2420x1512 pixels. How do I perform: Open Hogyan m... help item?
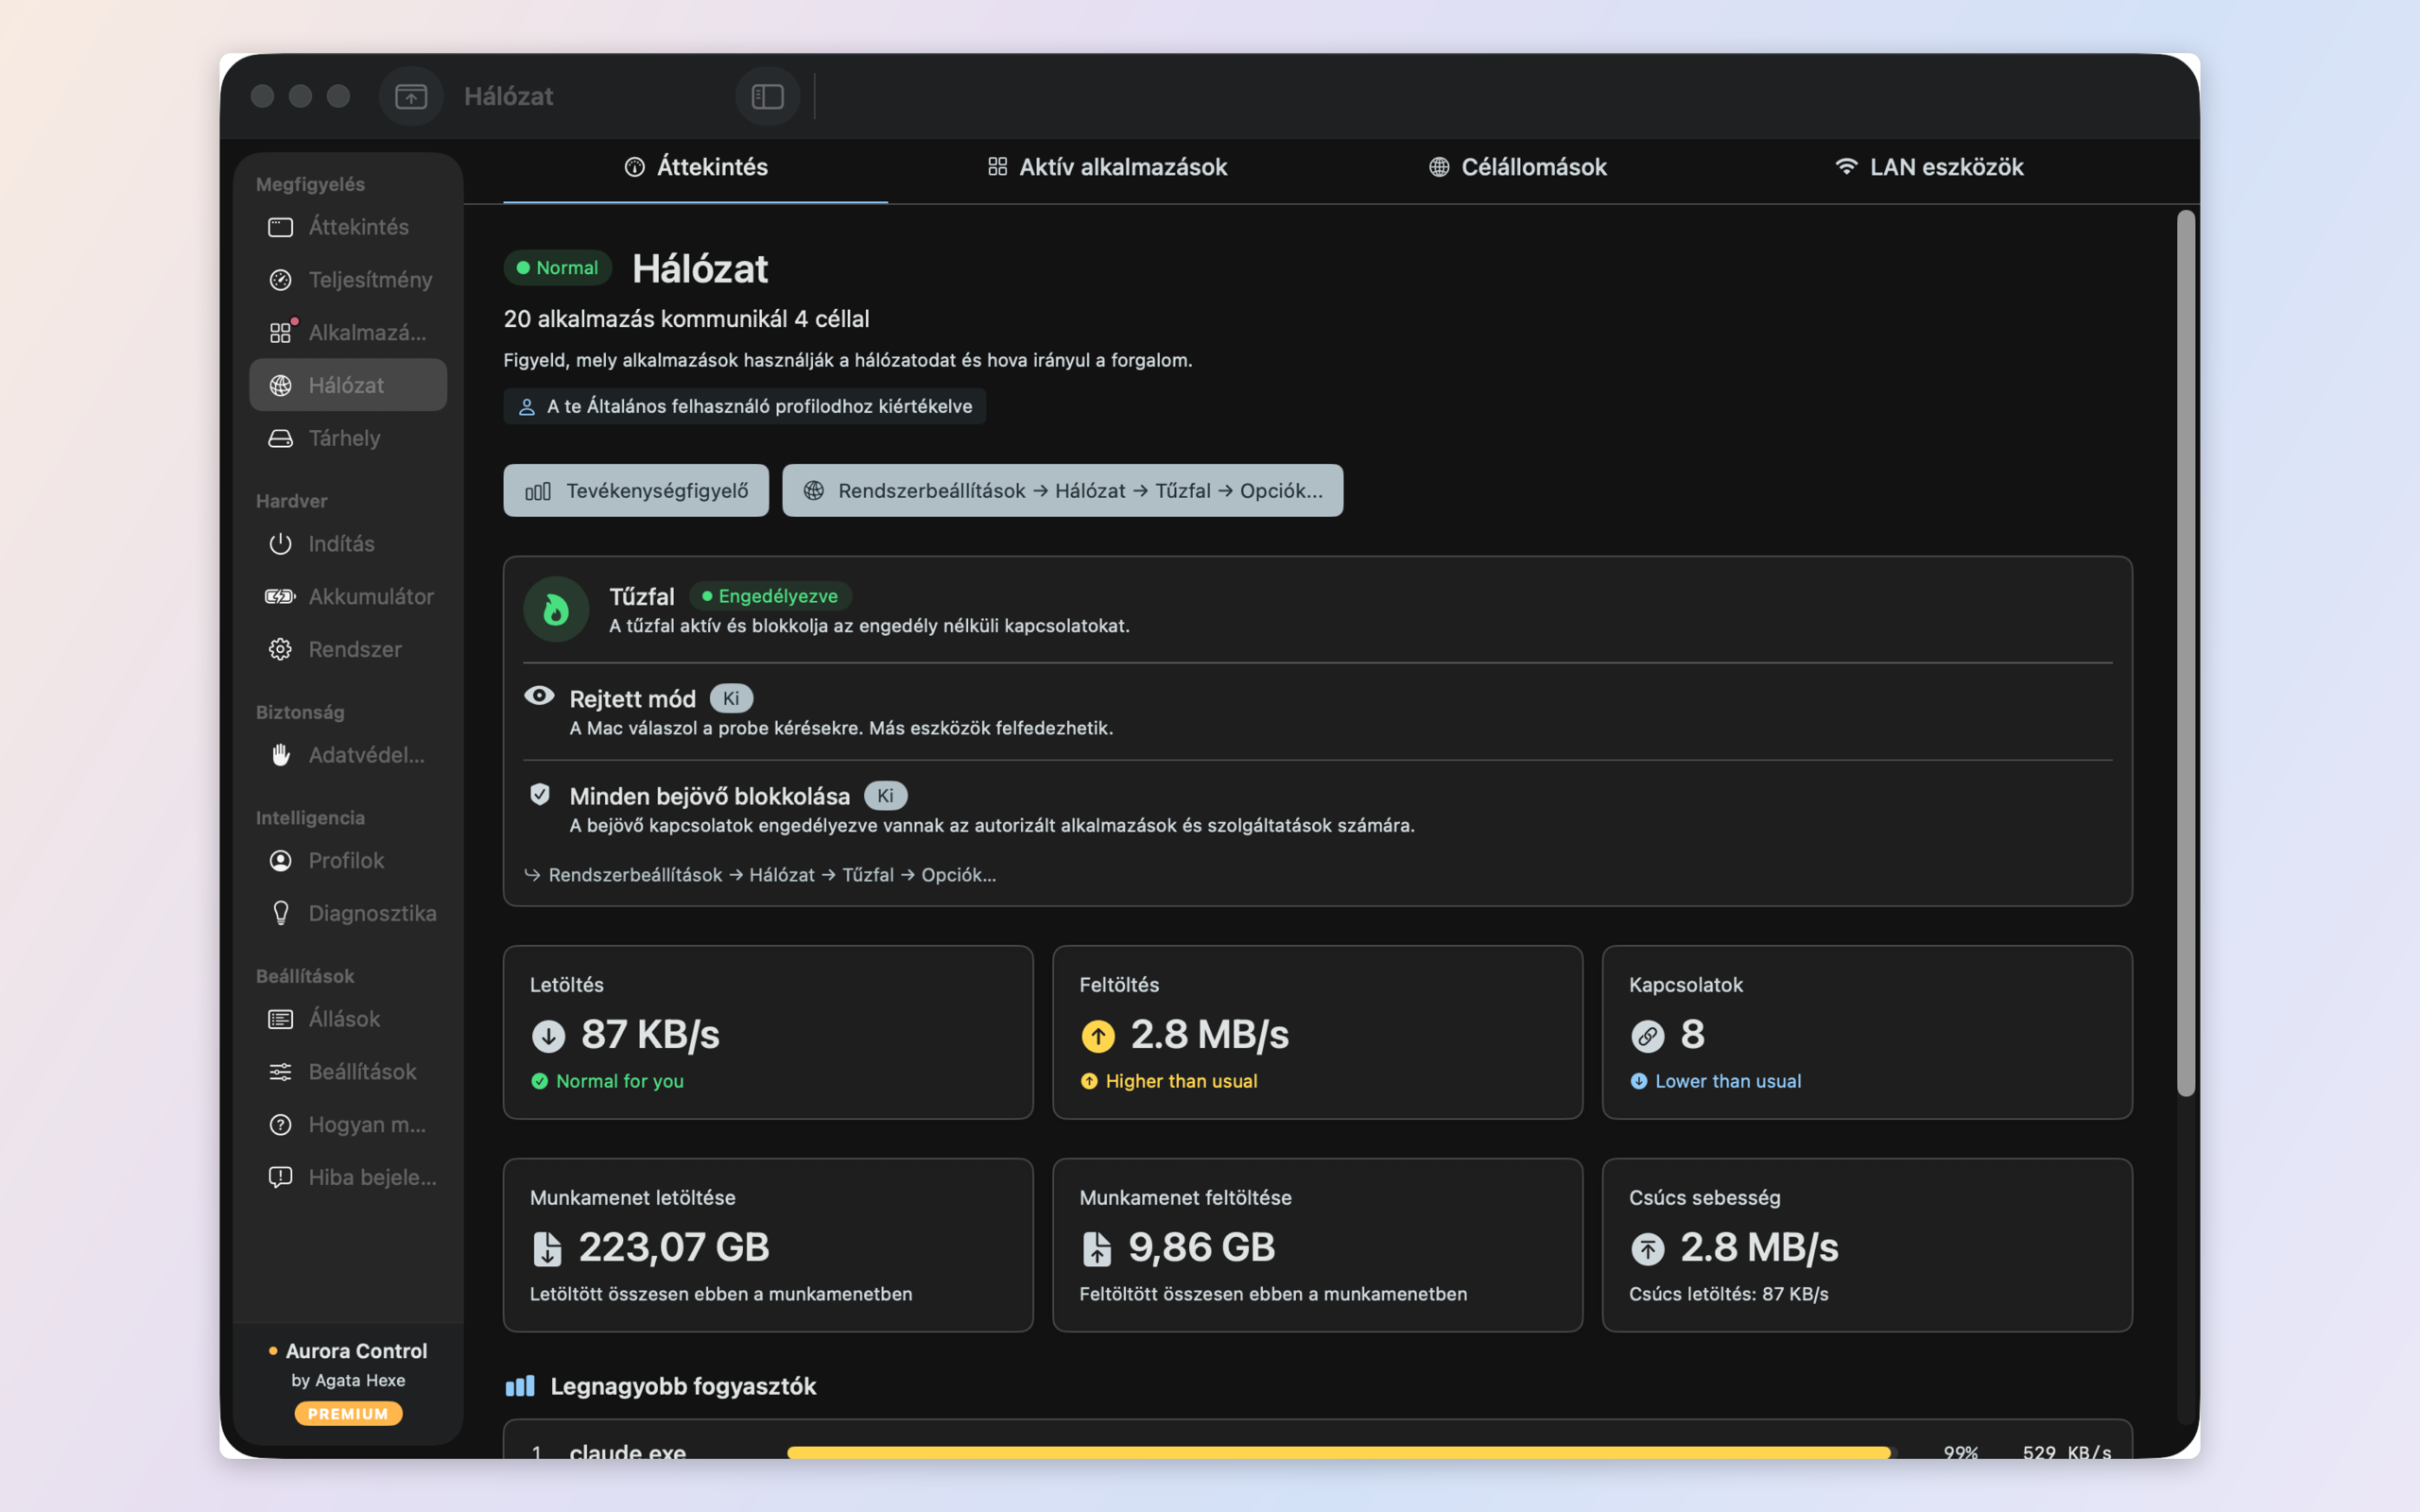tap(348, 1125)
